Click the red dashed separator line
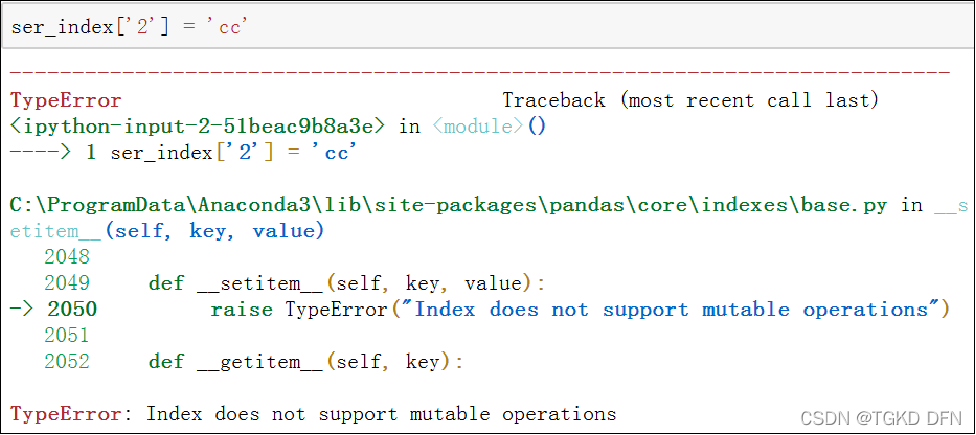 click(480, 73)
